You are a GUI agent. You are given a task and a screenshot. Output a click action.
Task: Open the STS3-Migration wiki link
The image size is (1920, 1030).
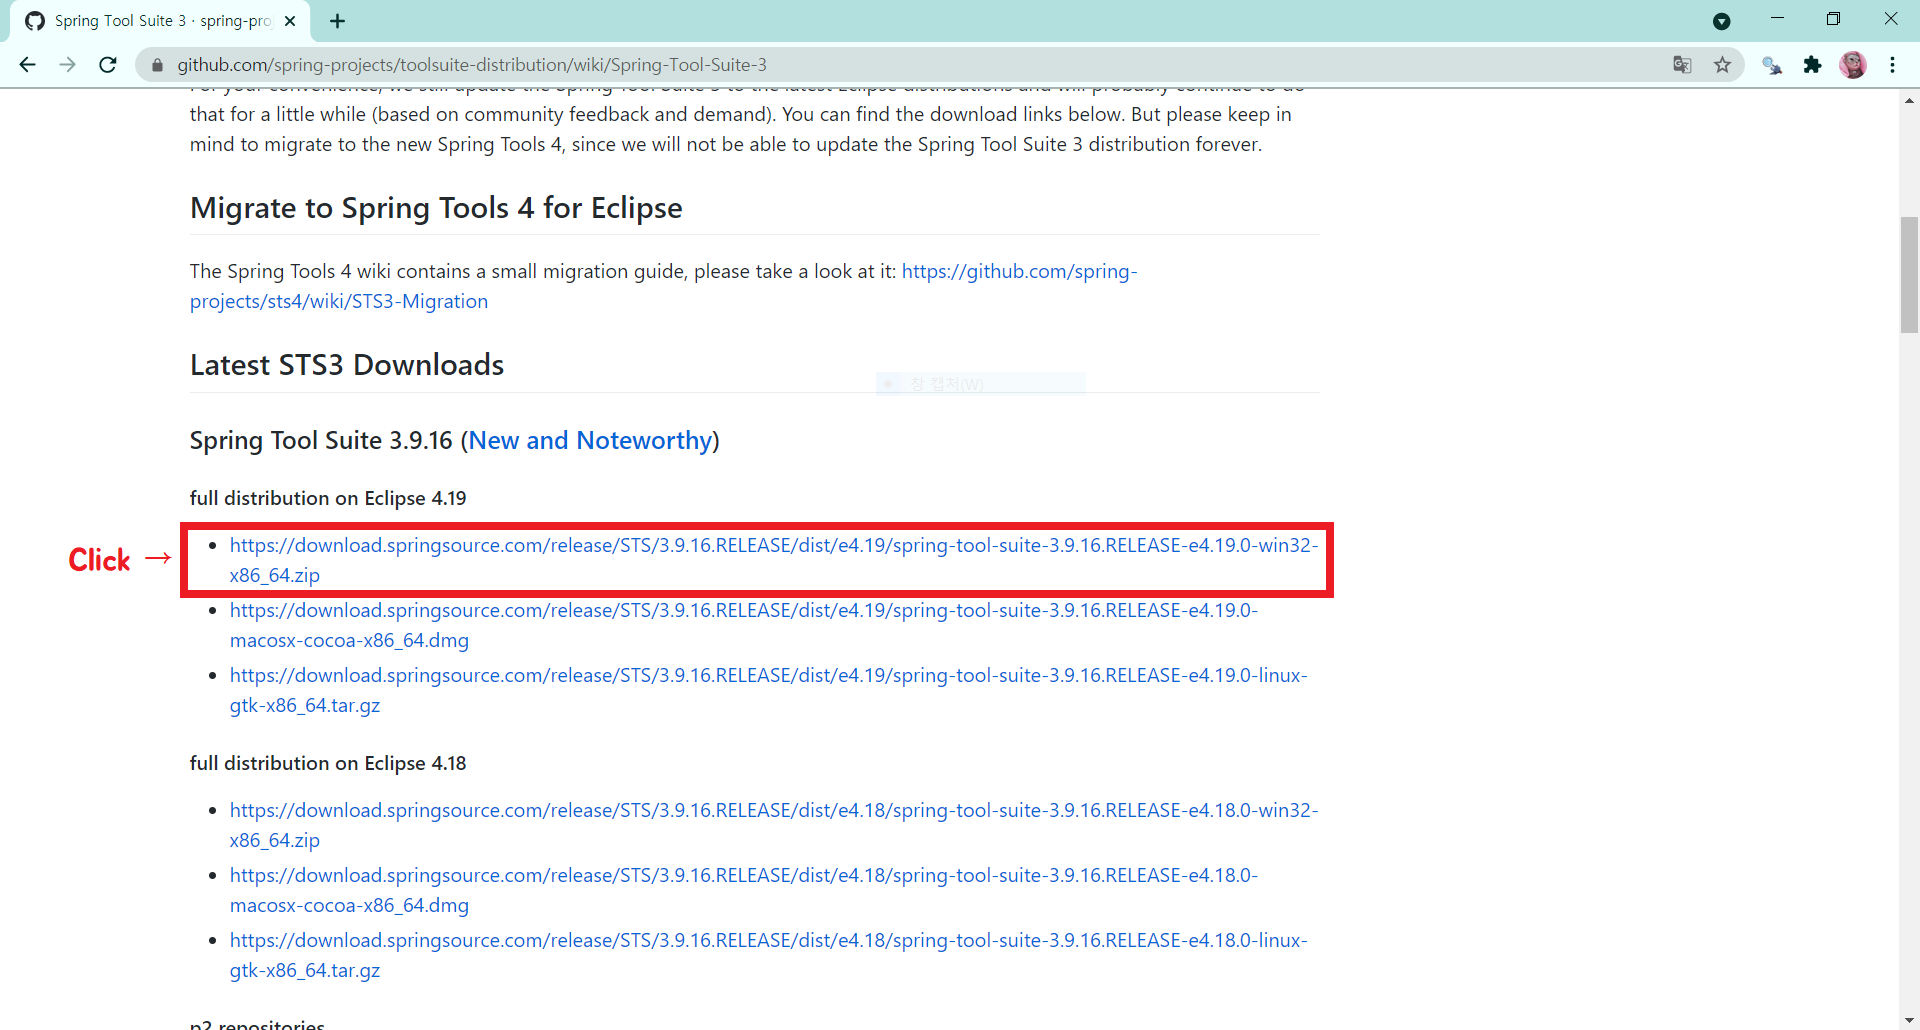[663, 286]
